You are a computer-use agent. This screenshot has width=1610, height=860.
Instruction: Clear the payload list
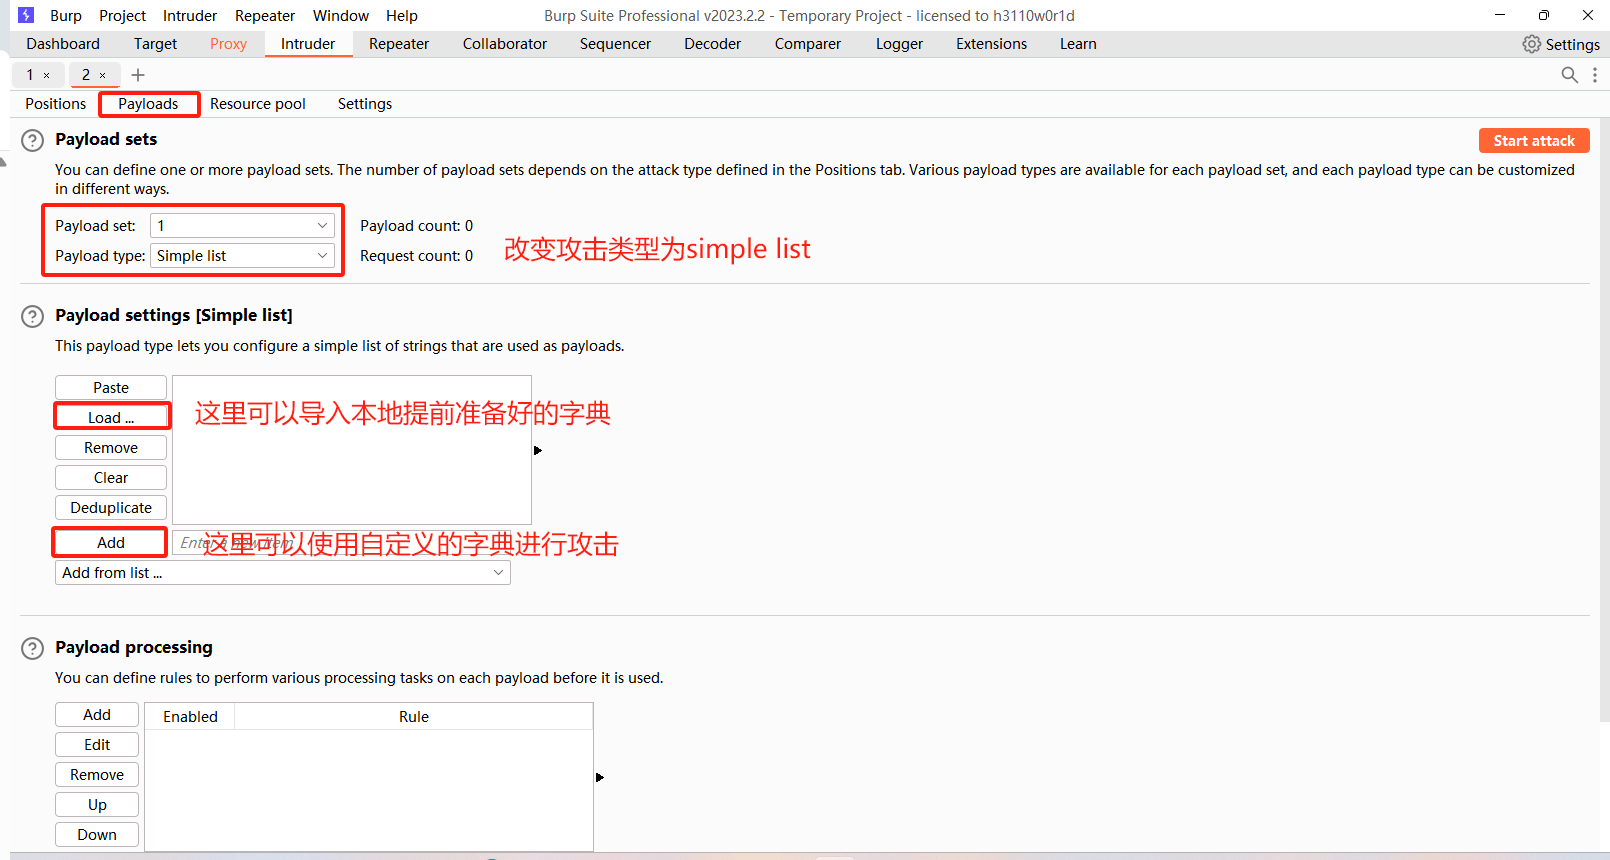pos(111,478)
